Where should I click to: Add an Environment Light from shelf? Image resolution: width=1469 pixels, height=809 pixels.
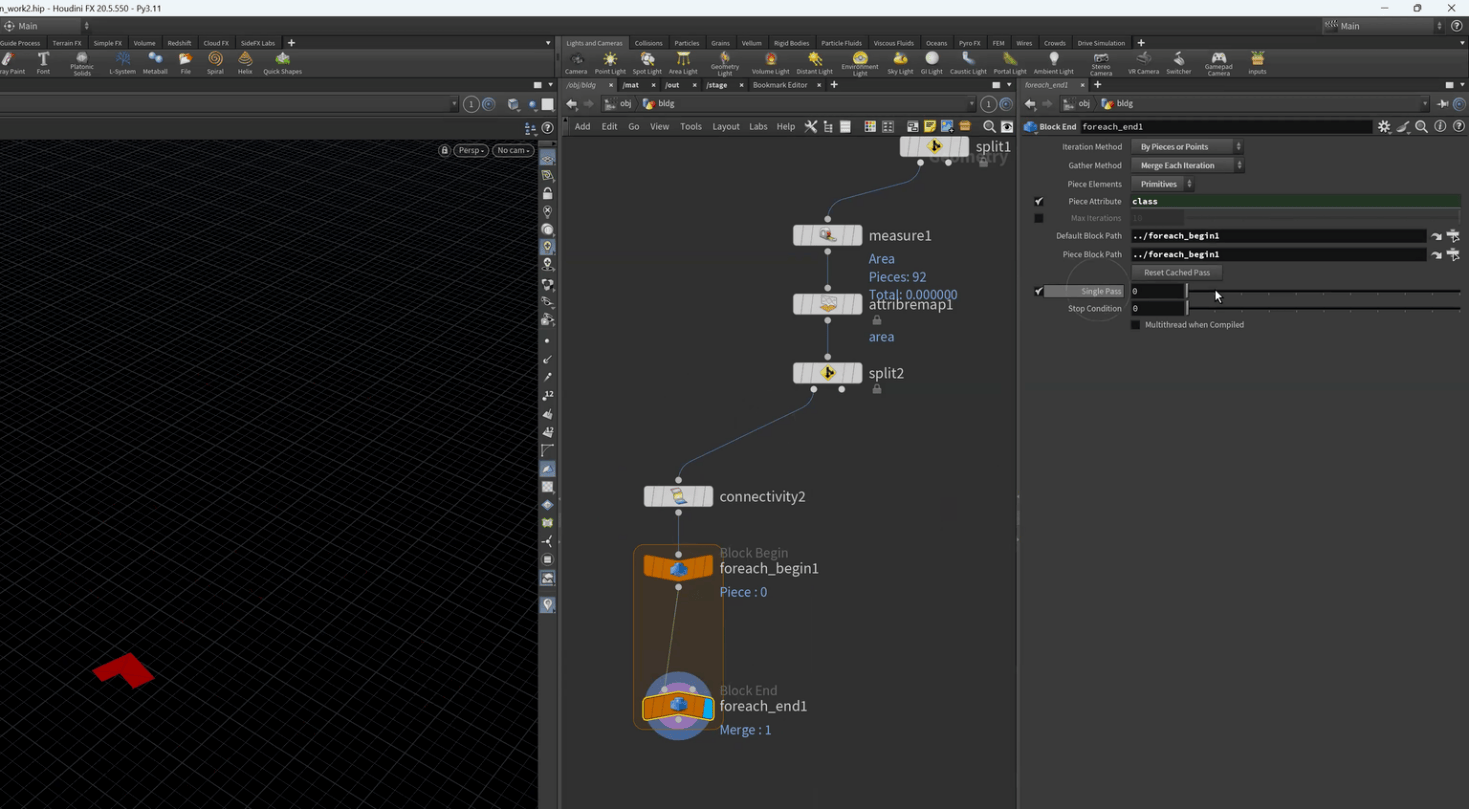tap(859, 62)
